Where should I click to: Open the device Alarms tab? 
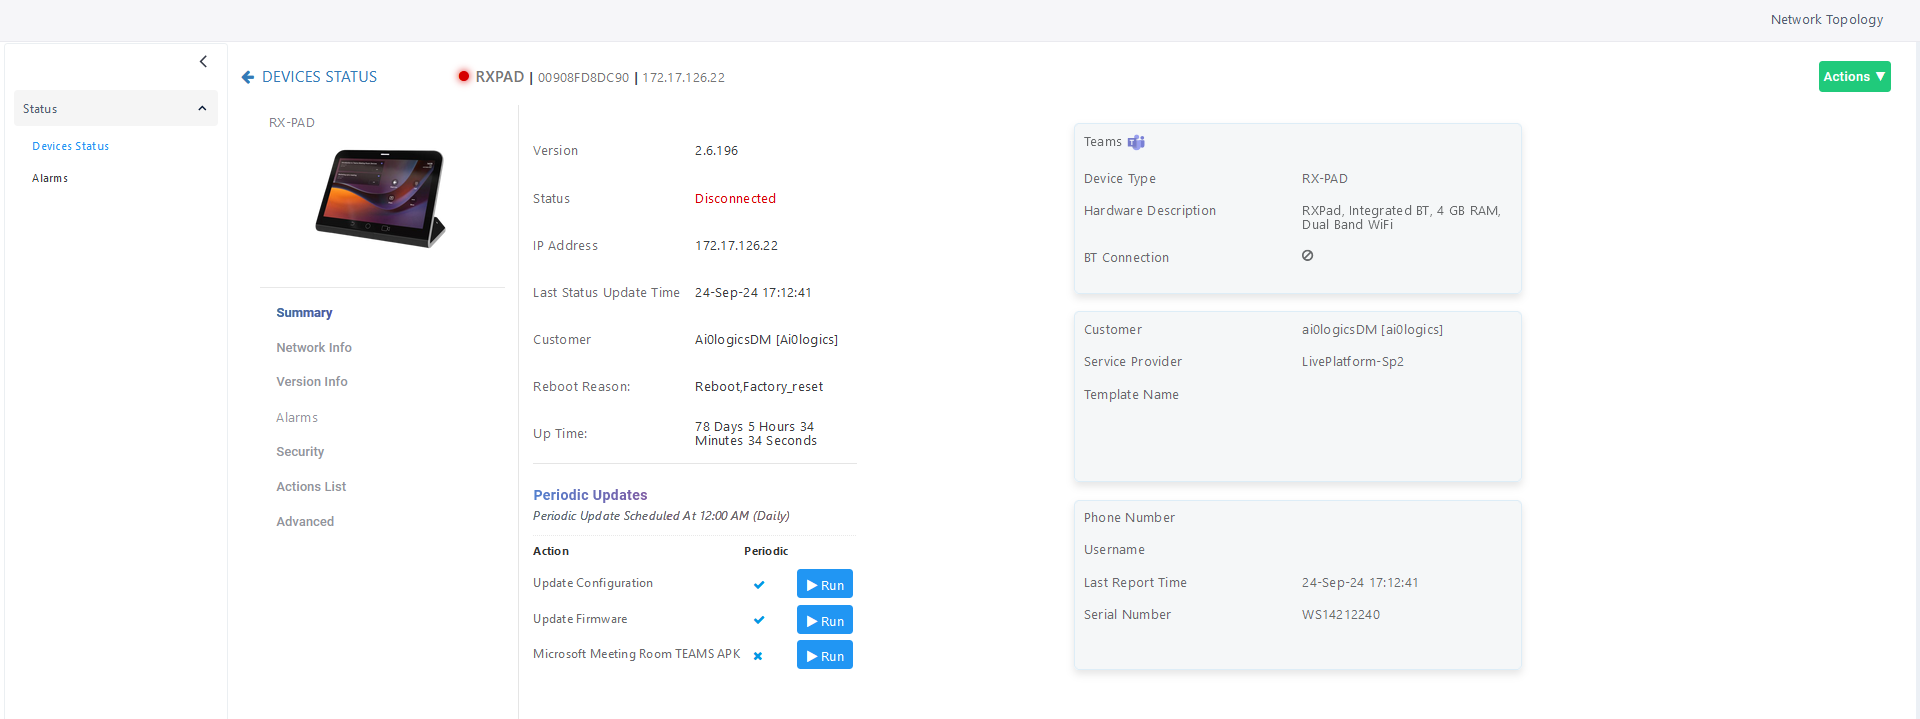point(297,418)
